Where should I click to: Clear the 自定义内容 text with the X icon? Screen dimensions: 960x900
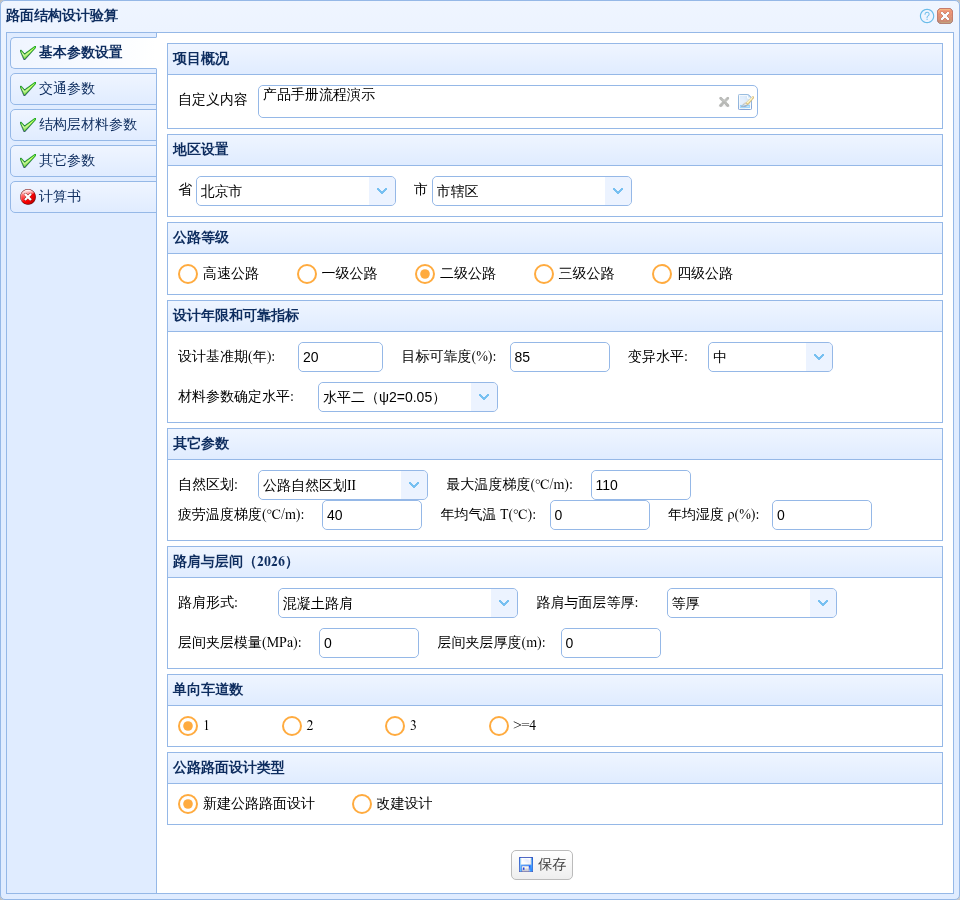(x=724, y=102)
